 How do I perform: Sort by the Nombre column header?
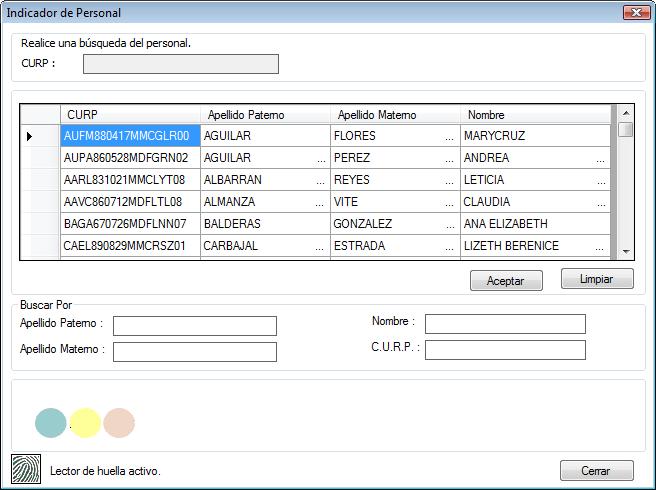click(536, 114)
